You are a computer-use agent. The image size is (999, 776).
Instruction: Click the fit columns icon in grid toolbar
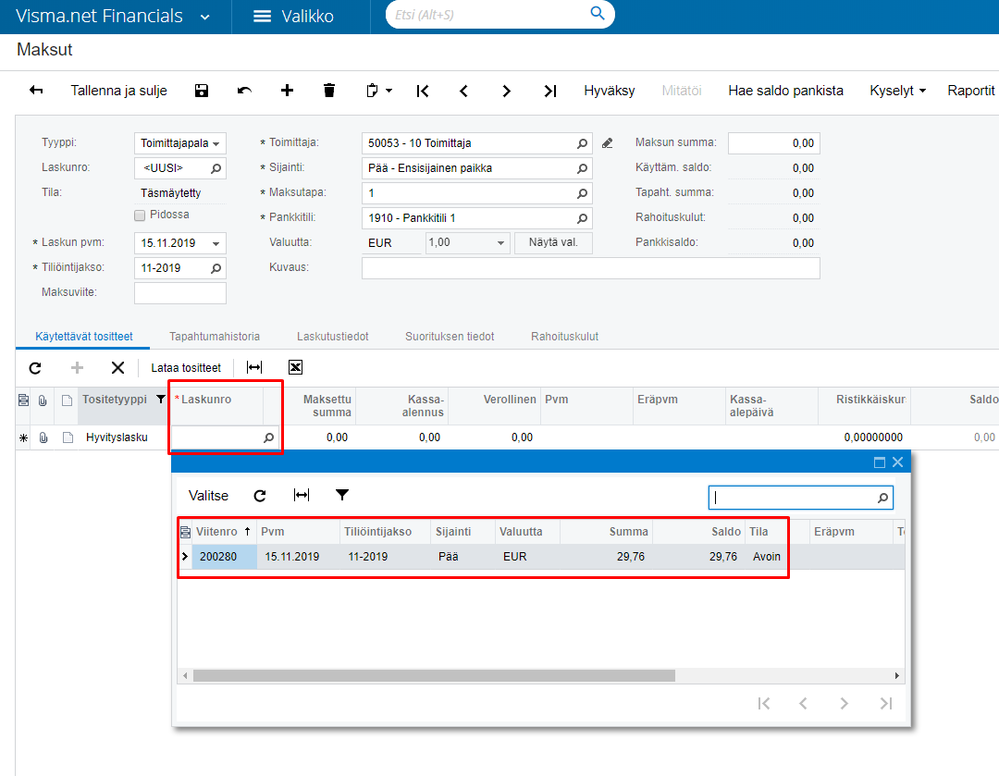254,368
